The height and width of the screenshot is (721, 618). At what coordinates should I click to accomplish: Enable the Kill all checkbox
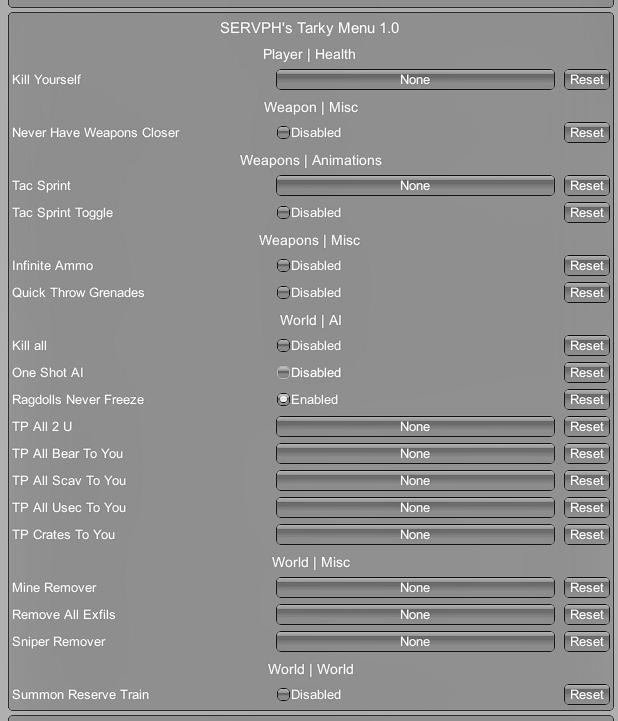pos(284,346)
